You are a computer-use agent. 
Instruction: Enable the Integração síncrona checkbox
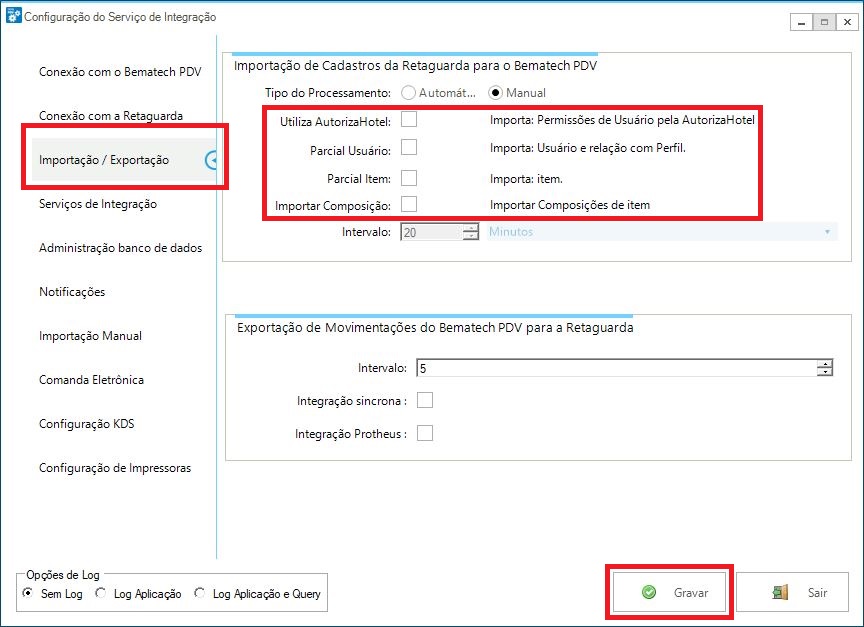click(425, 400)
